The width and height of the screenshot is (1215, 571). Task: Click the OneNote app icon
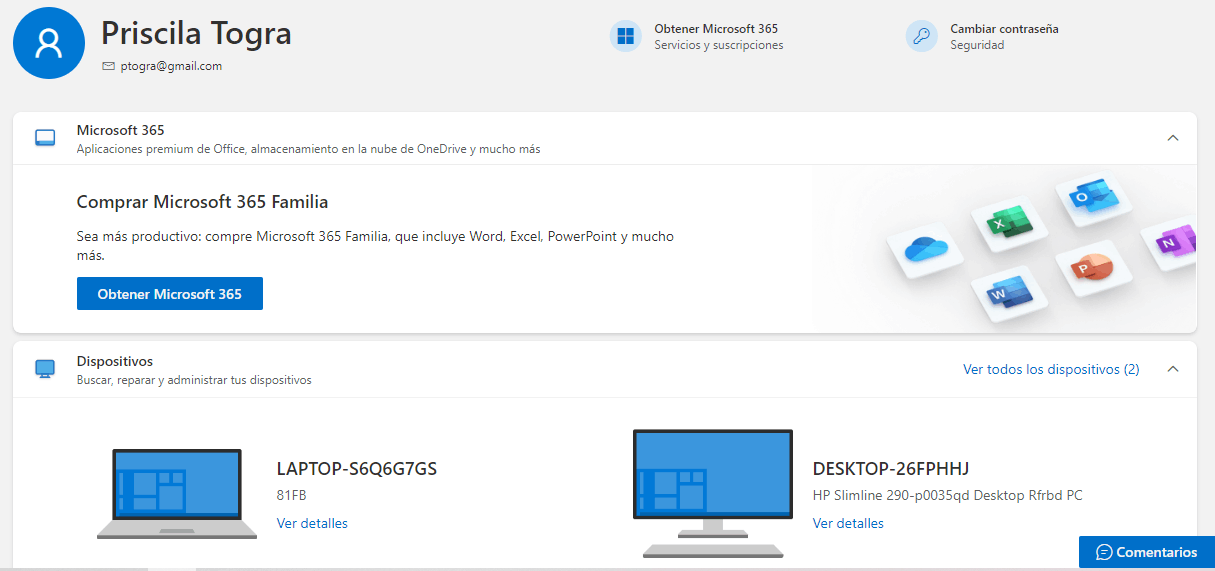pos(1171,243)
